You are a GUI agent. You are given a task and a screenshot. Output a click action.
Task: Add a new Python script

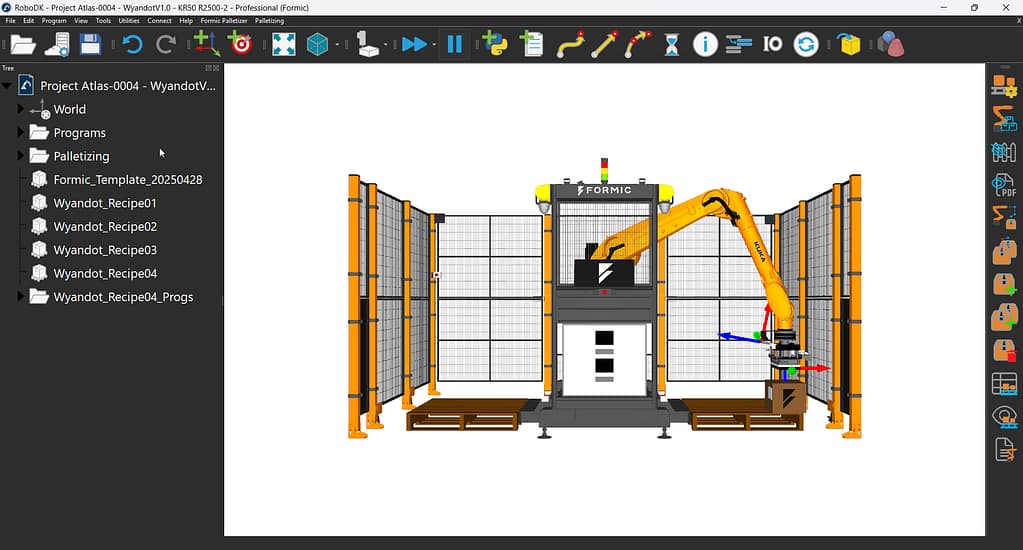click(x=494, y=44)
